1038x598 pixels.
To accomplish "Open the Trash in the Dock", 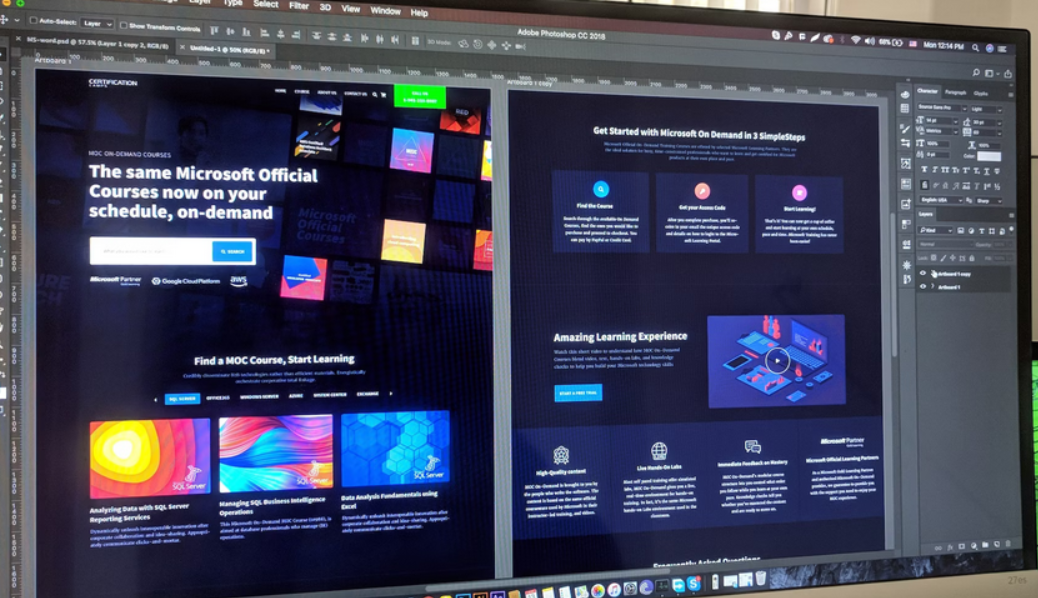I will 761,579.
